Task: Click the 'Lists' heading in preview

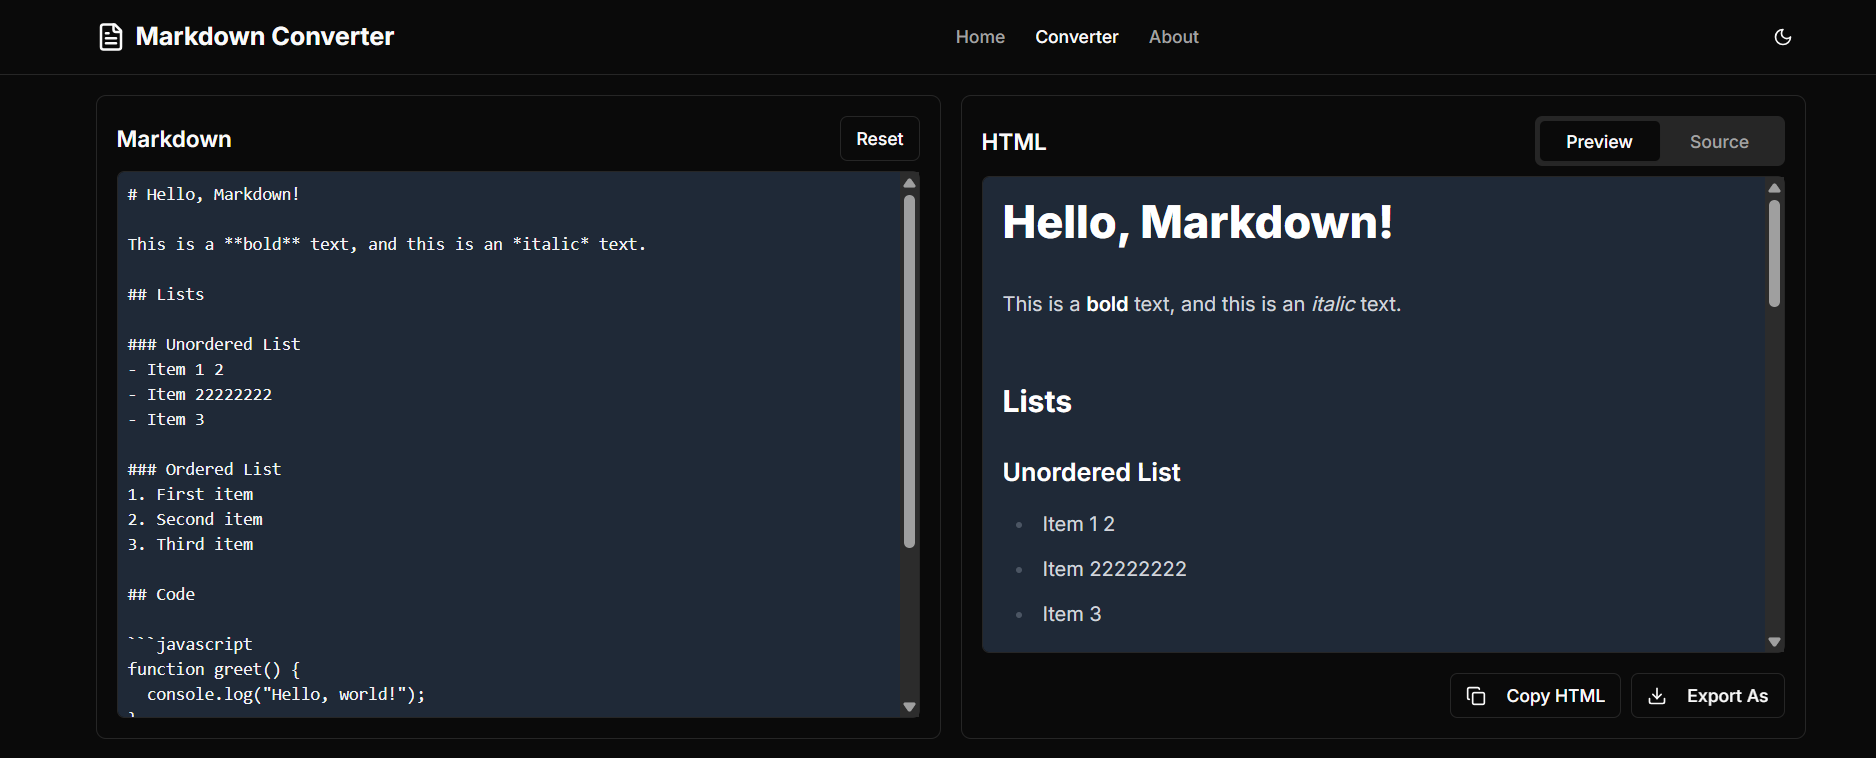Action: coord(1037,401)
